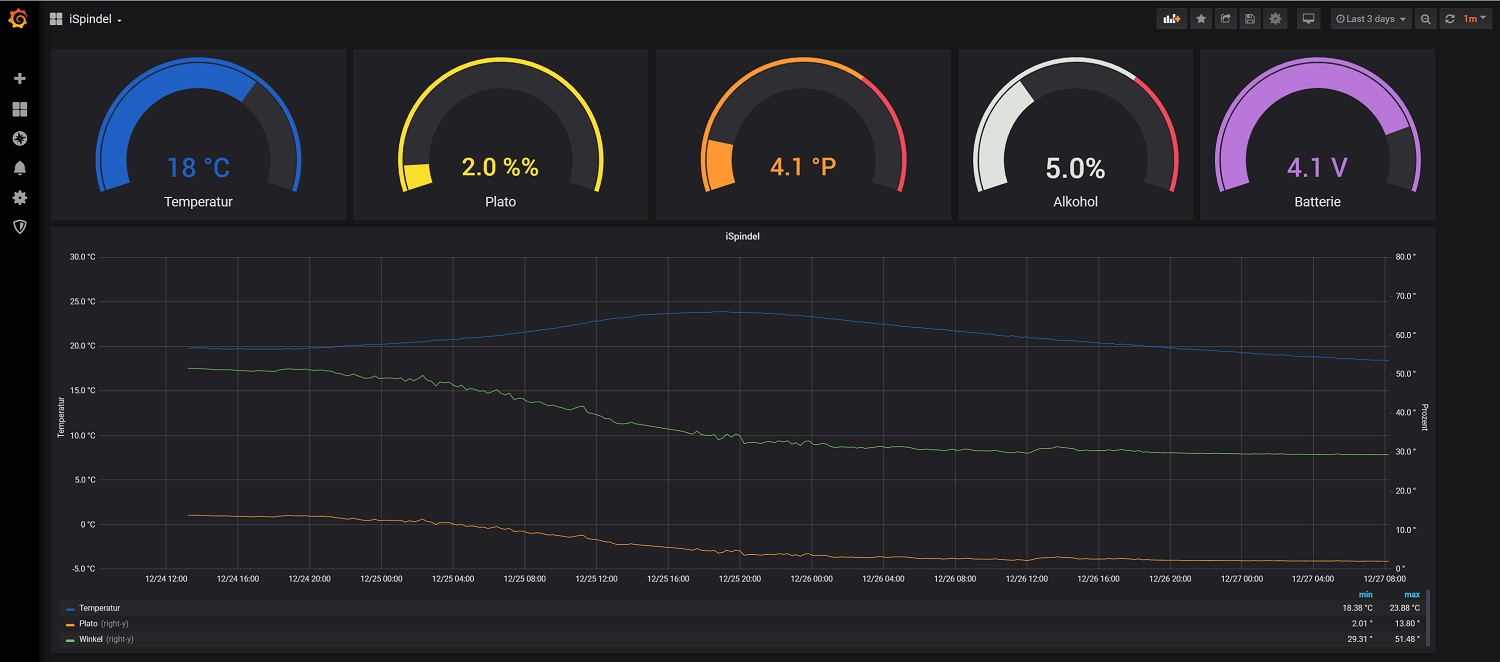Open the Dashboards grid icon in sidebar

coord(19,109)
